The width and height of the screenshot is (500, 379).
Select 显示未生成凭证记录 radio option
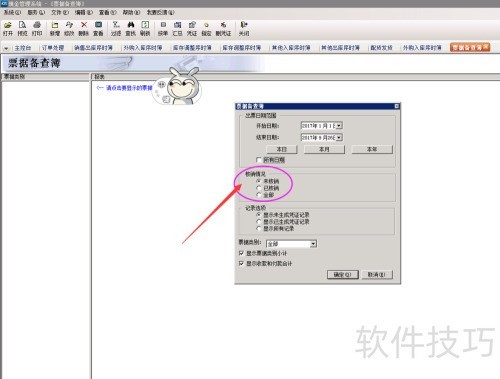pyautogui.click(x=258, y=215)
